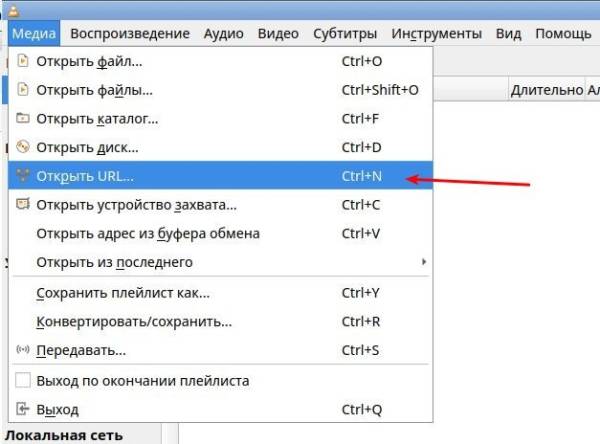The width and height of the screenshot is (600, 444).
Task: Select Открыть адрес из буфера обмена
Action: [x=148, y=234]
